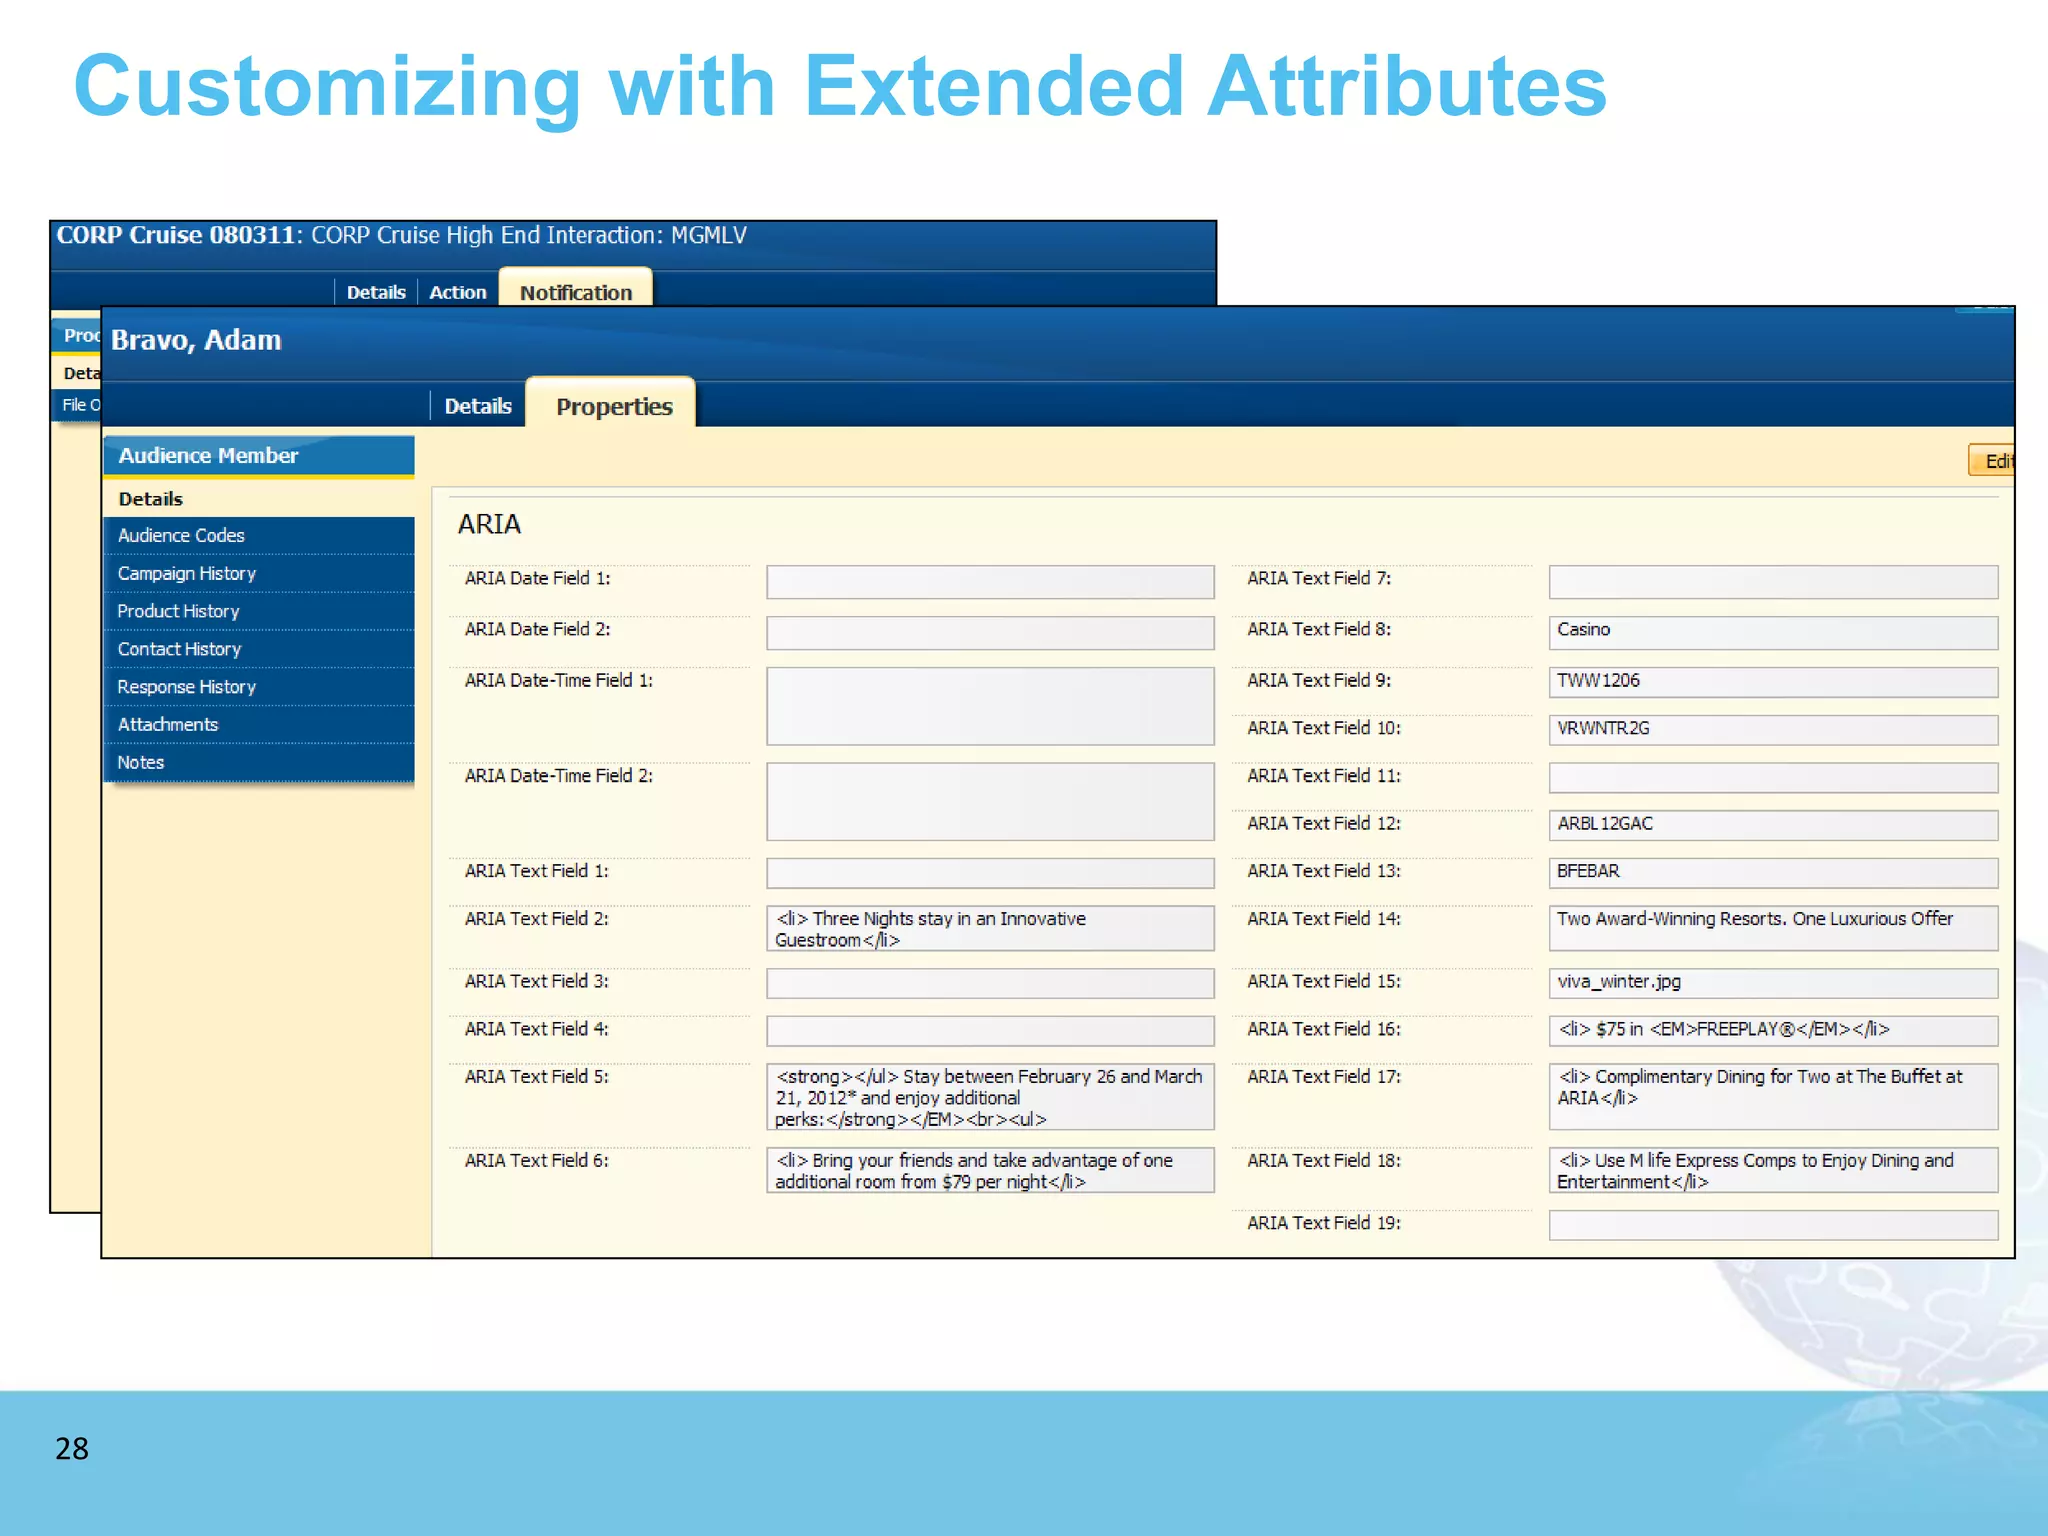Select Details entry under Audience Member

pyautogui.click(x=259, y=499)
